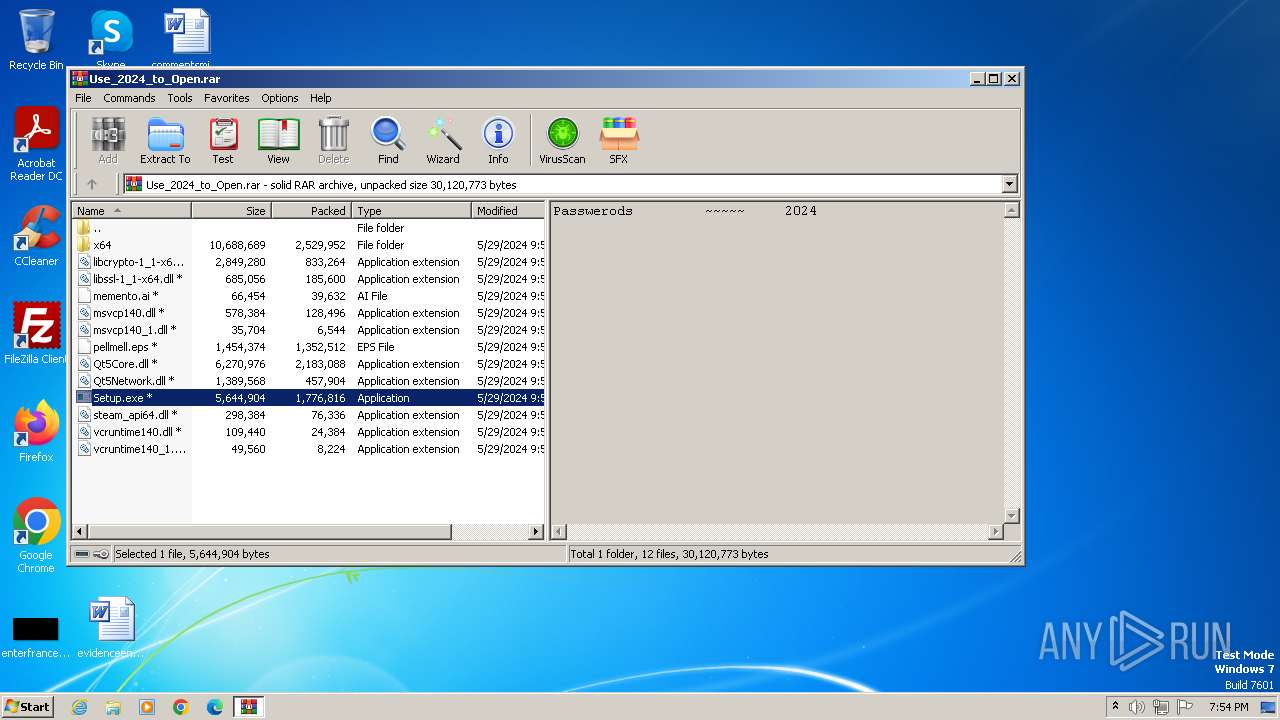Open Edge from the taskbar

pos(215,707)
